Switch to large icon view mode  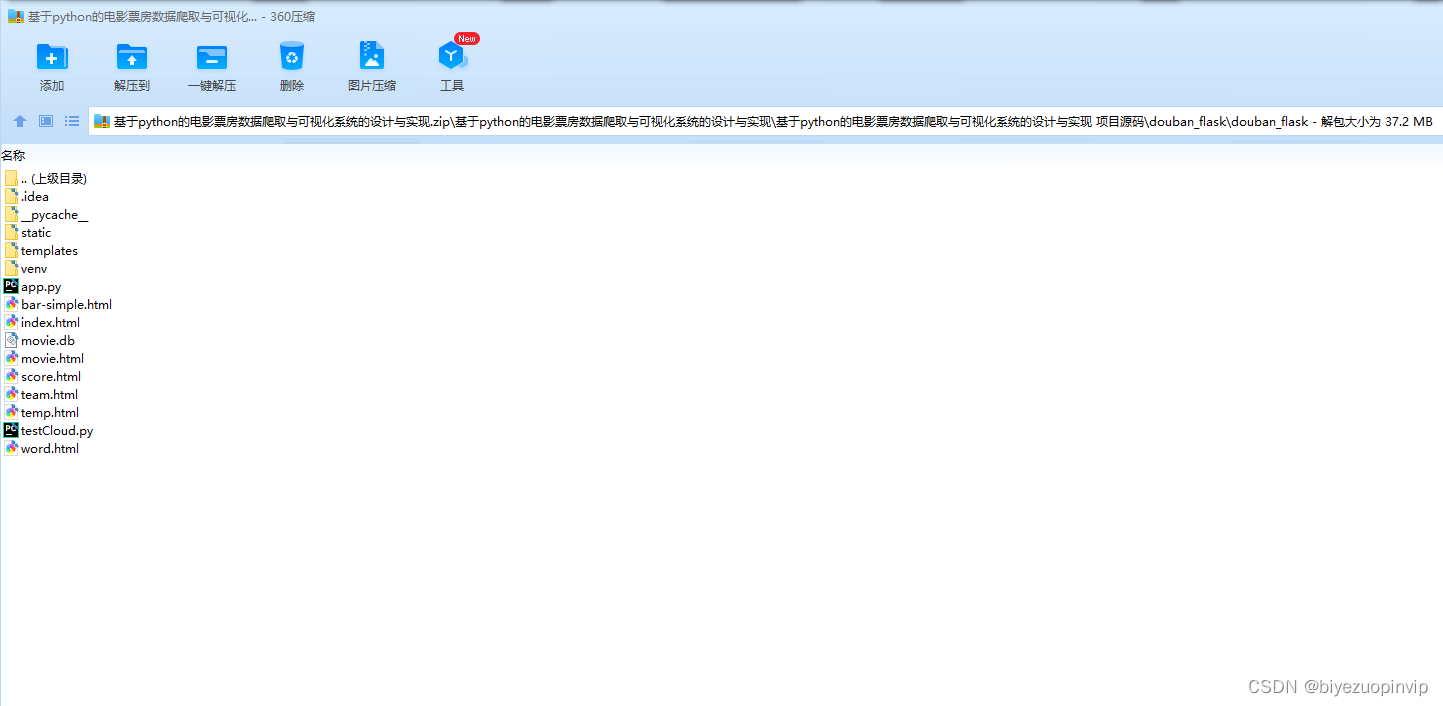click(x=45, y=121)
